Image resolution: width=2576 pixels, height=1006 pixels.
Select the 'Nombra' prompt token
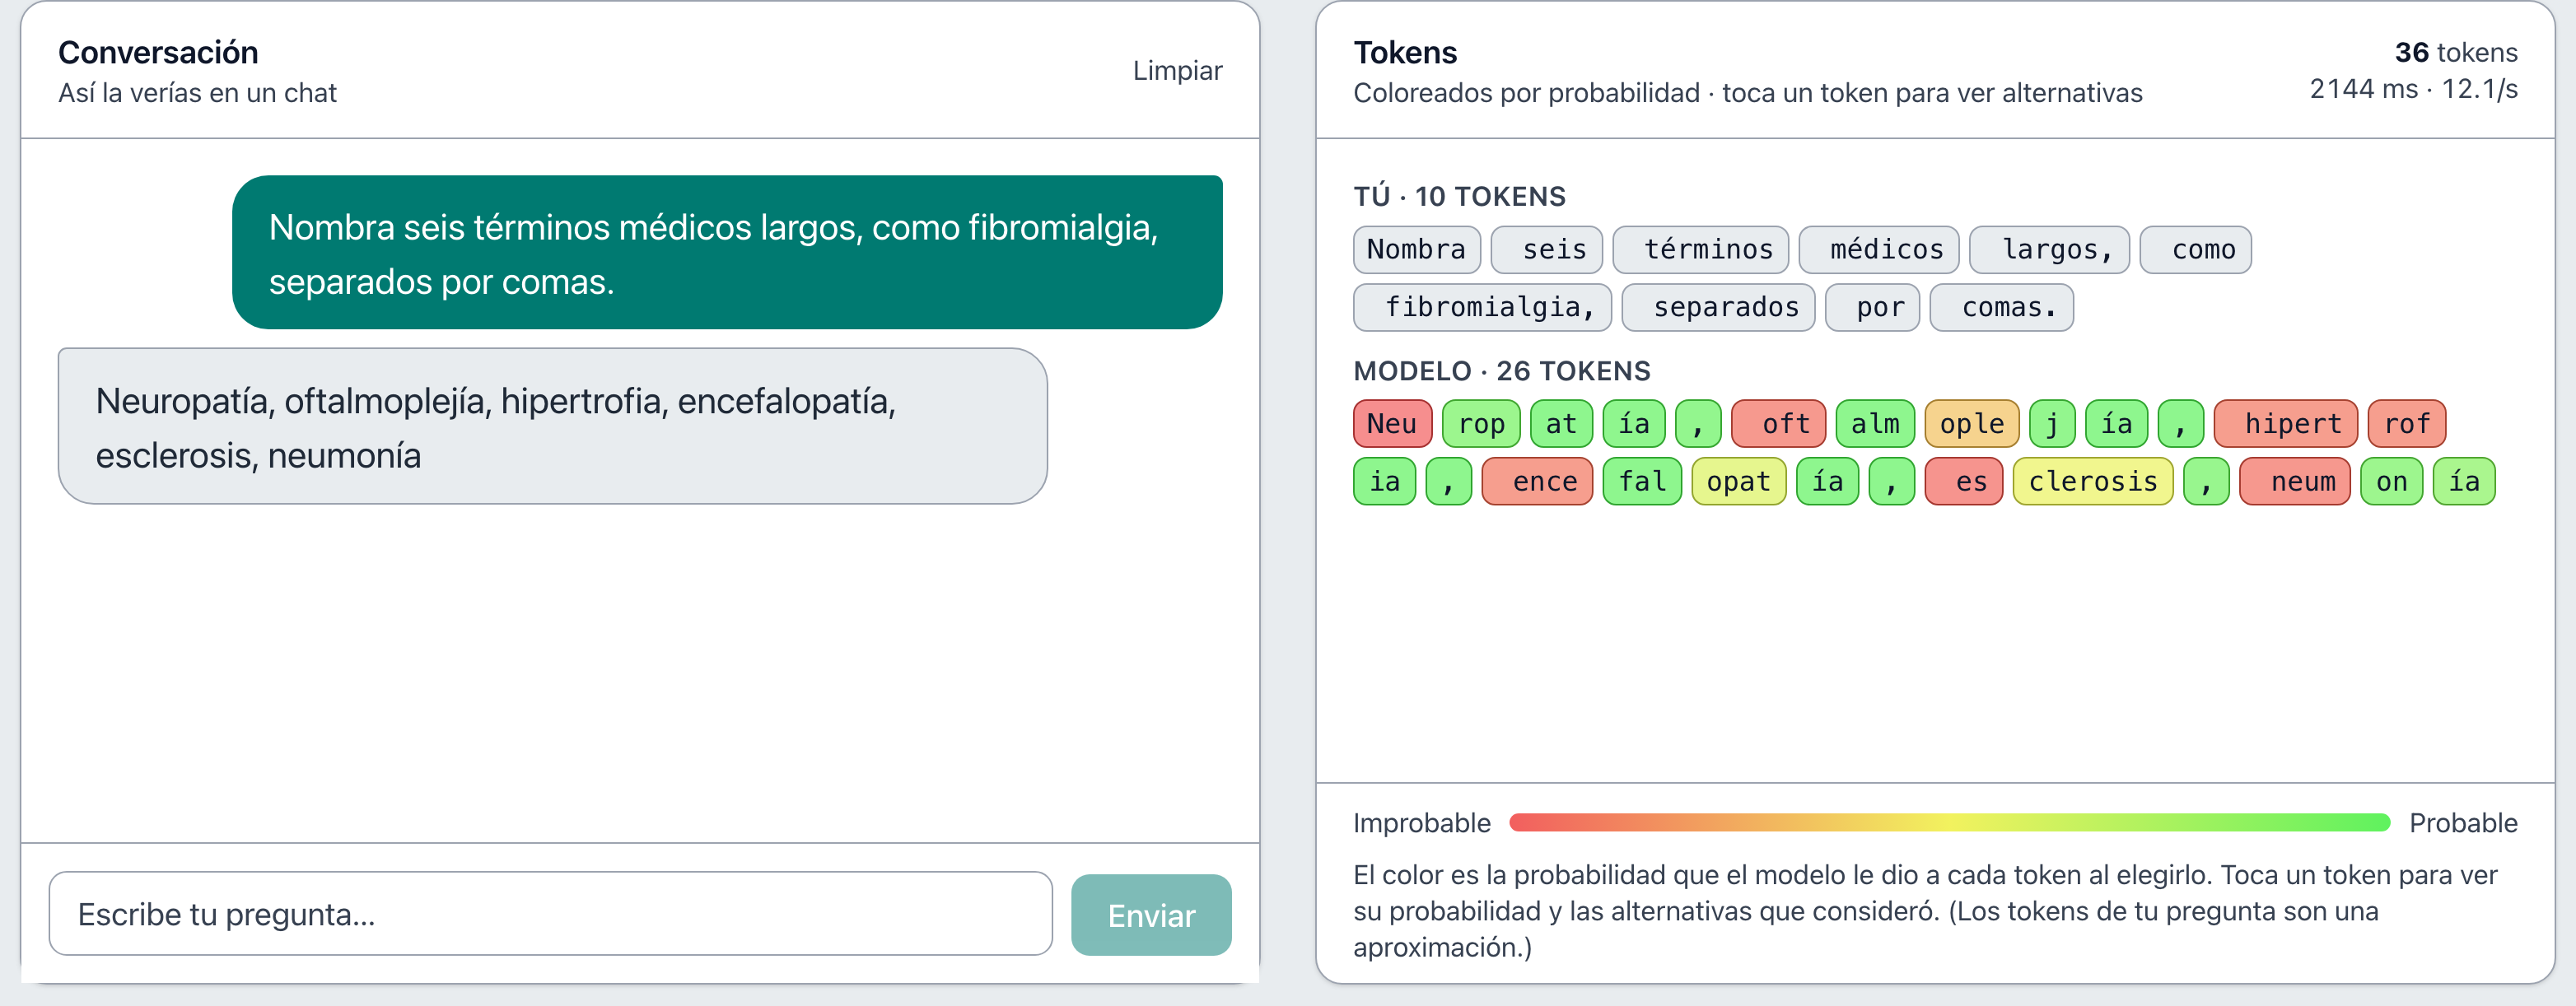pos(1416,250)
